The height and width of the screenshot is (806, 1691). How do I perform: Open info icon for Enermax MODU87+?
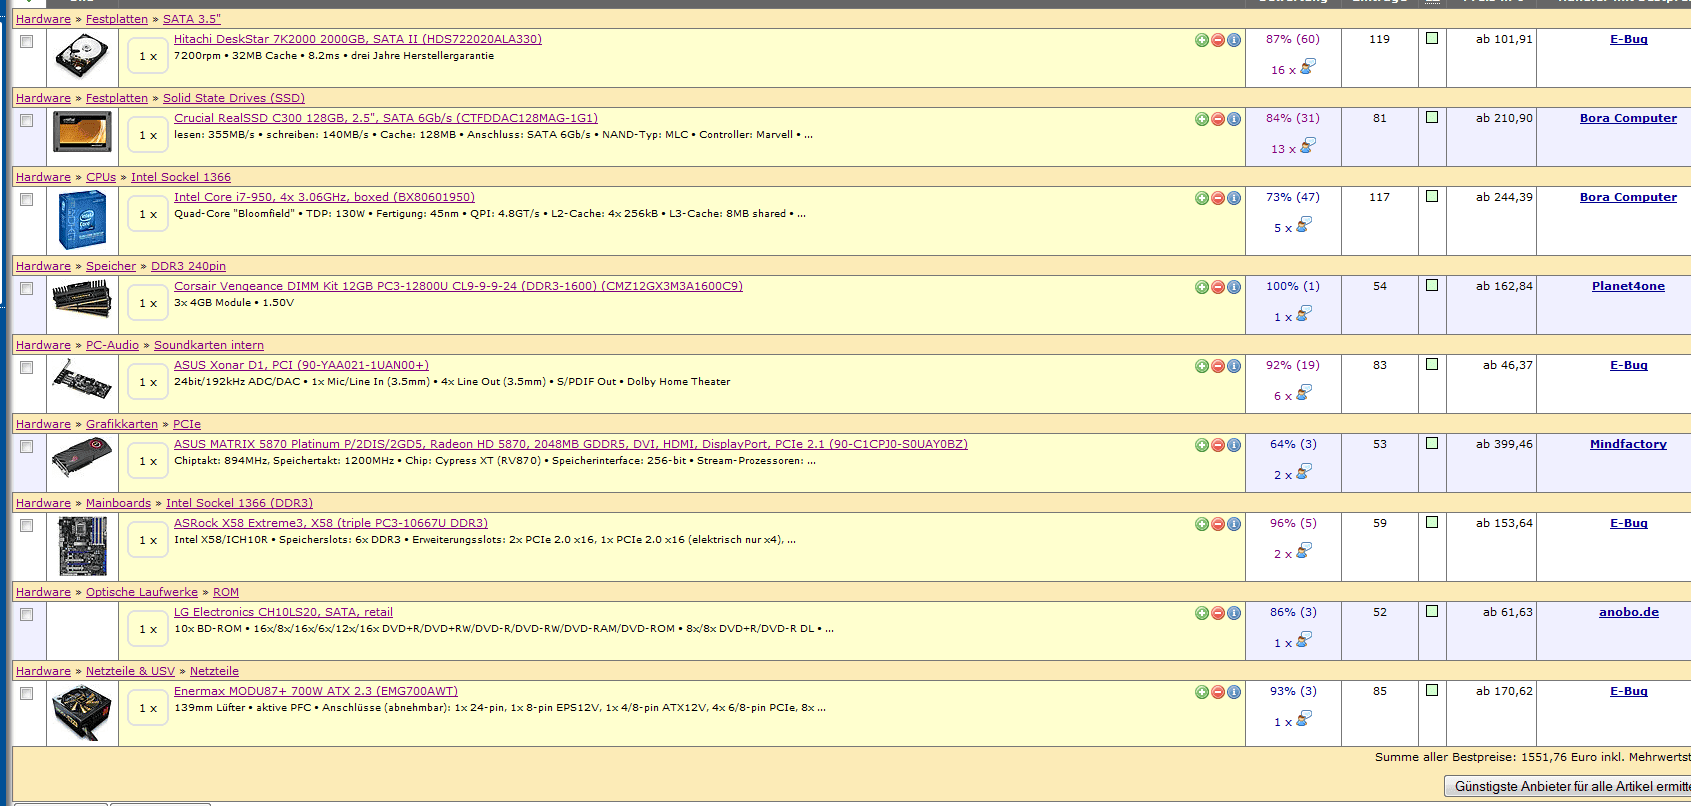pos(1234,692)
